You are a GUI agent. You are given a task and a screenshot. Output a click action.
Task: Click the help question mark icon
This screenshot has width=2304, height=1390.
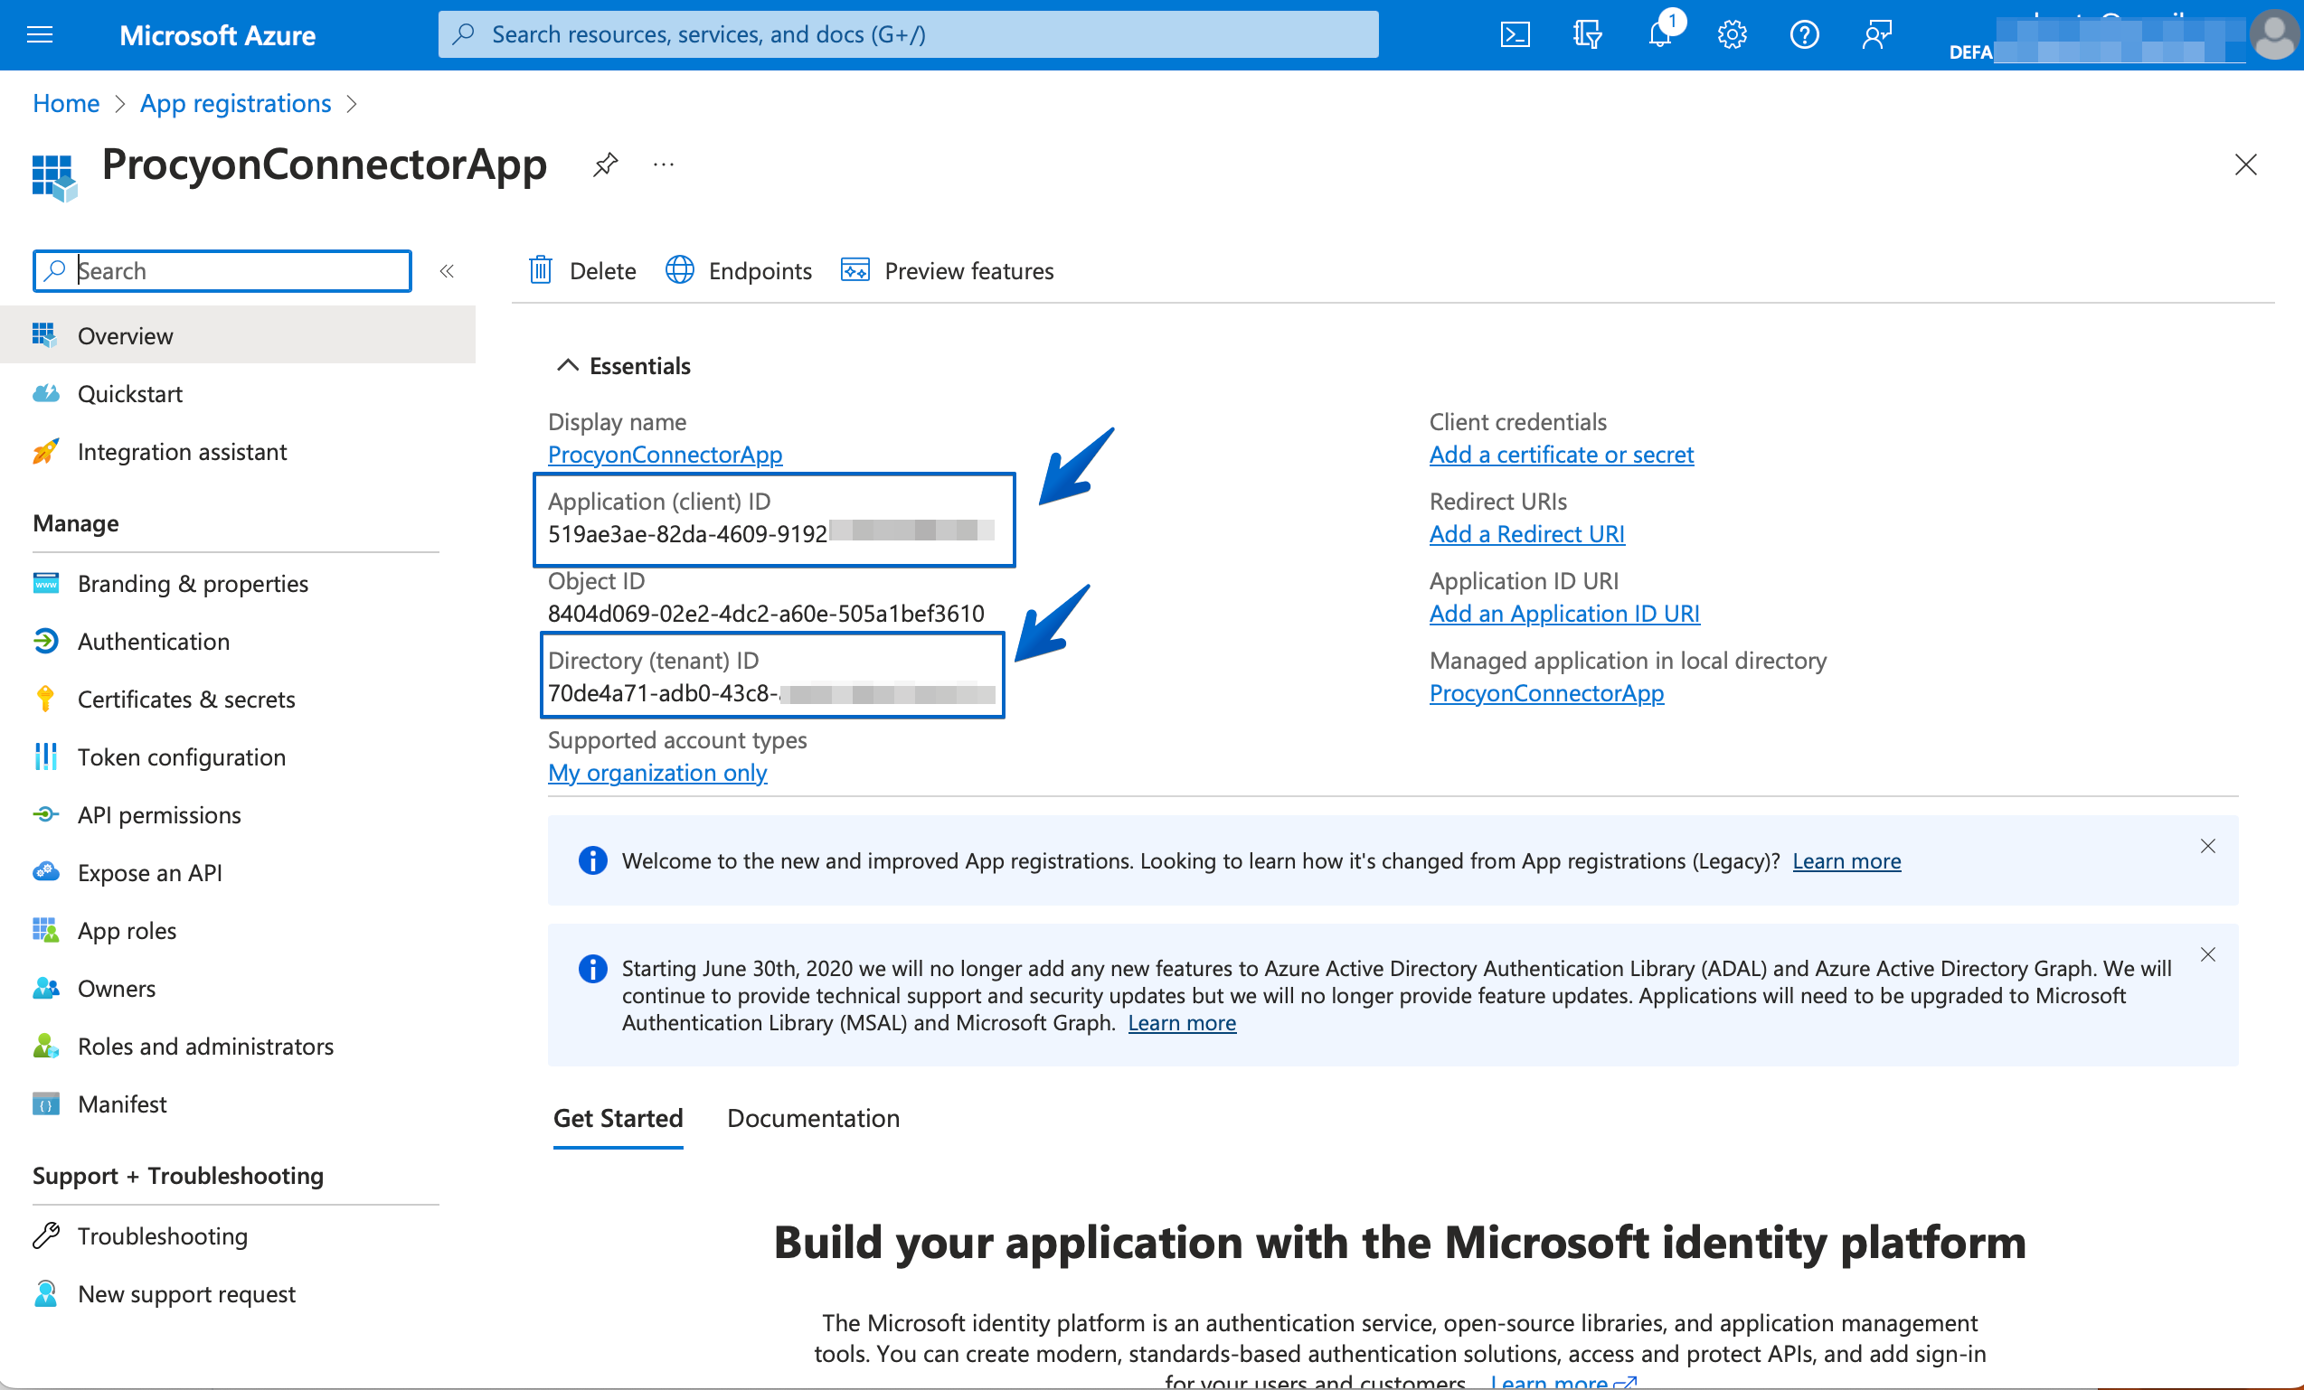click(1804, 35)
